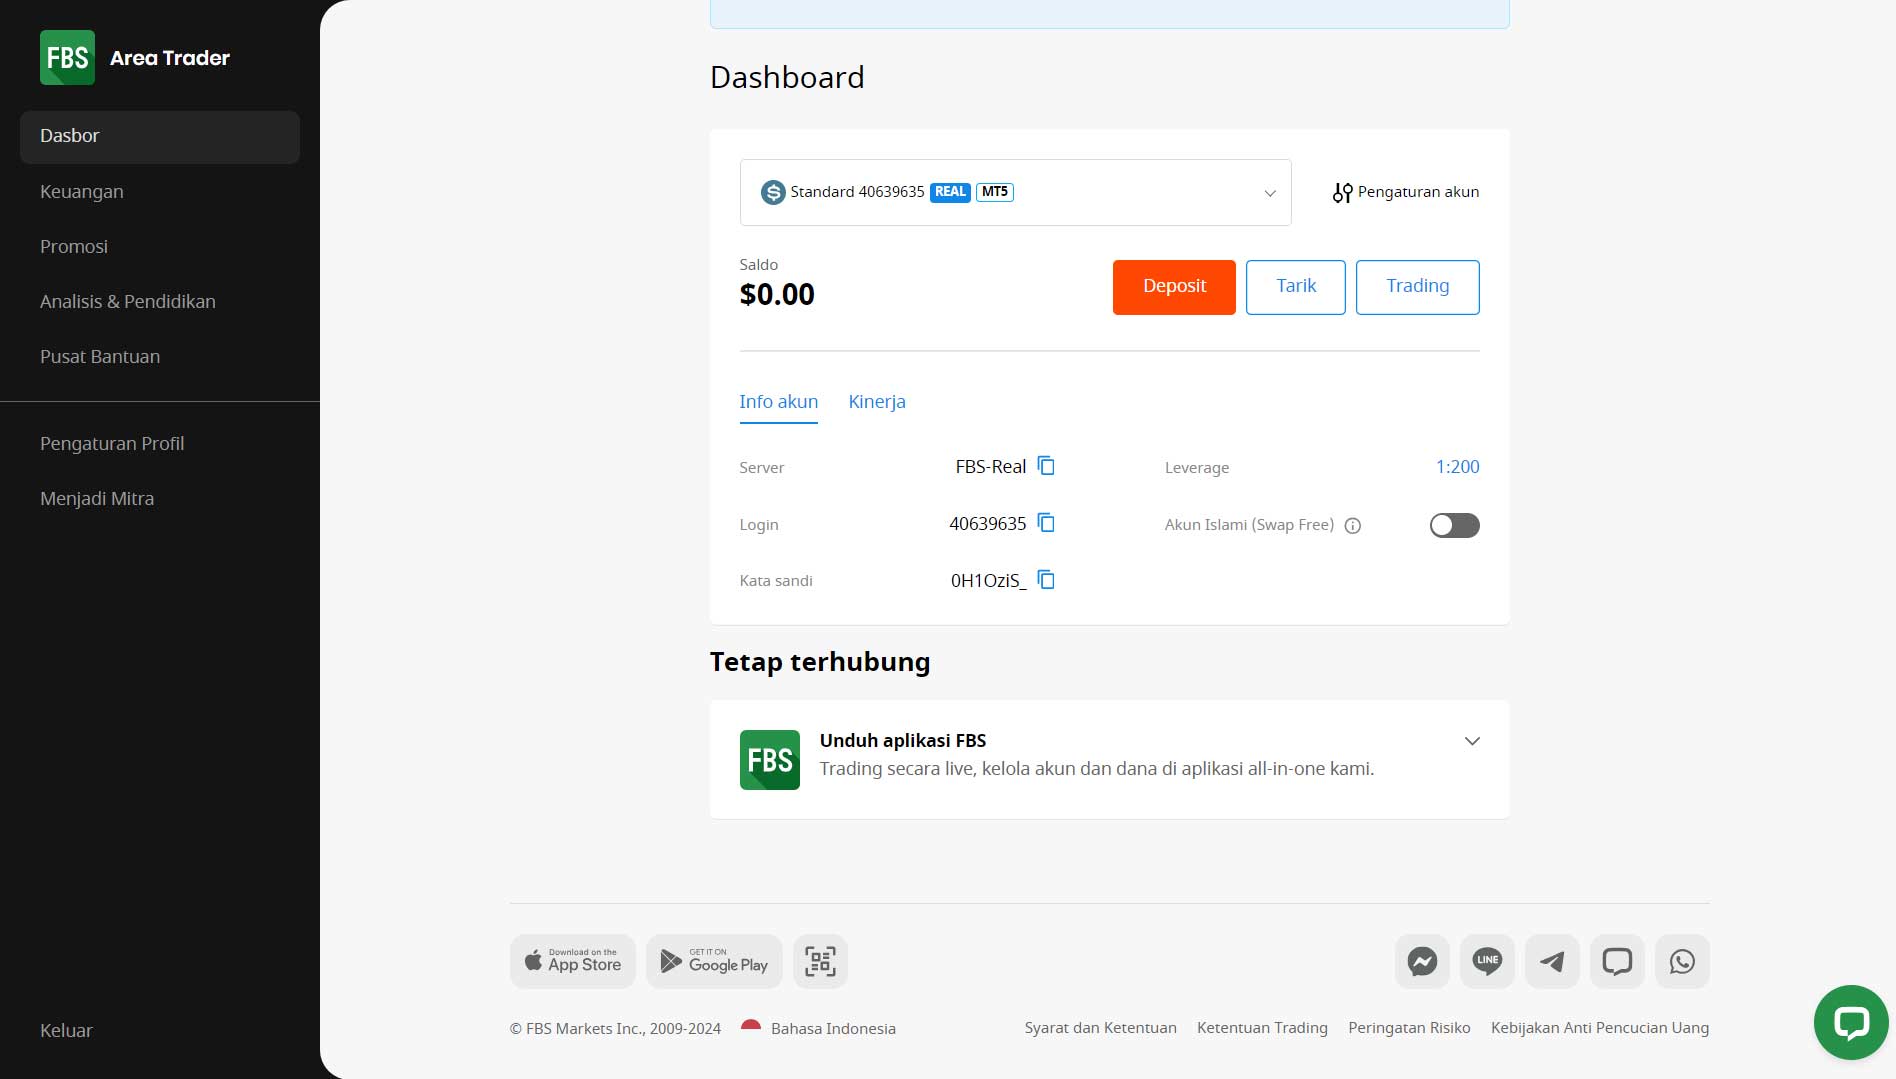
Task: Open Telegram contact channel
Action: click(x=1552, y=961)
